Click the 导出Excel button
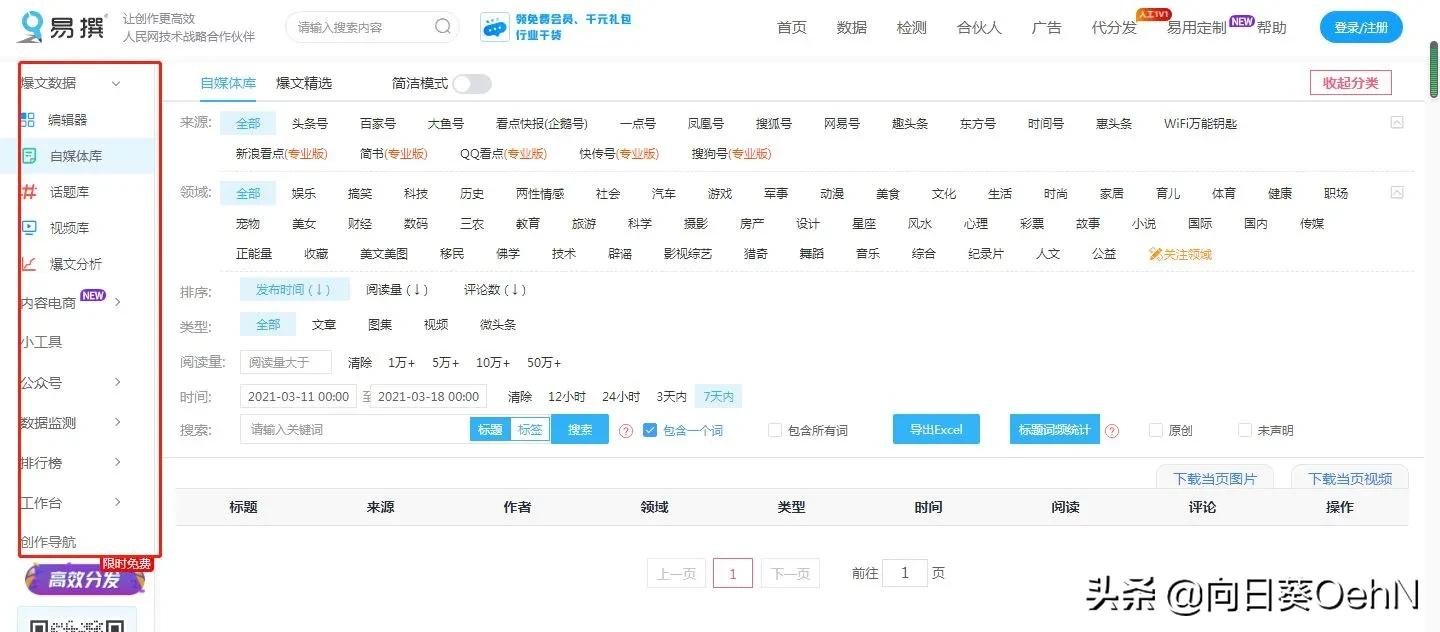Screen dimensions: 1440x632 [936, 429]
